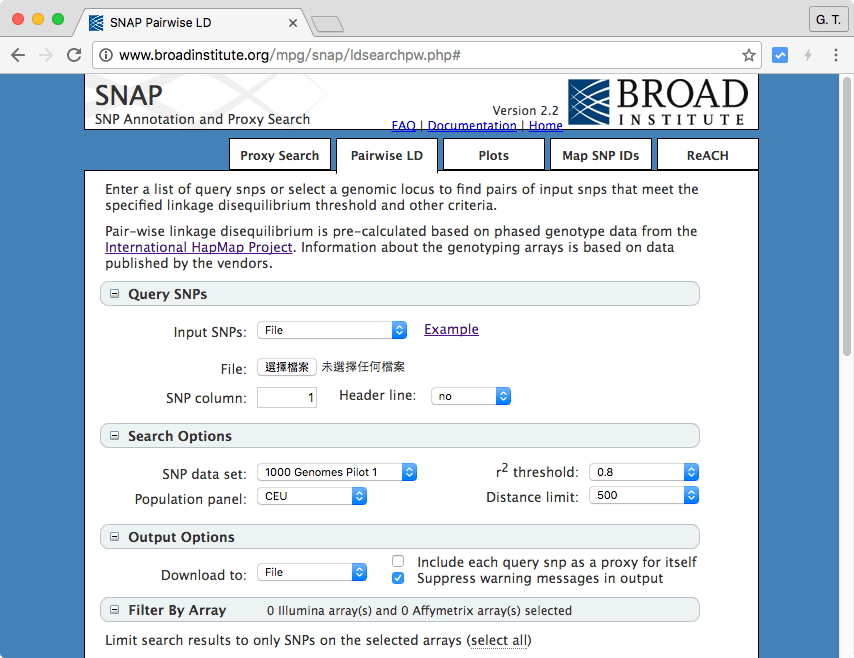Switch to the Proxy Search tab
Viewport: 854px width, 658px height.
tap(279, 156)
